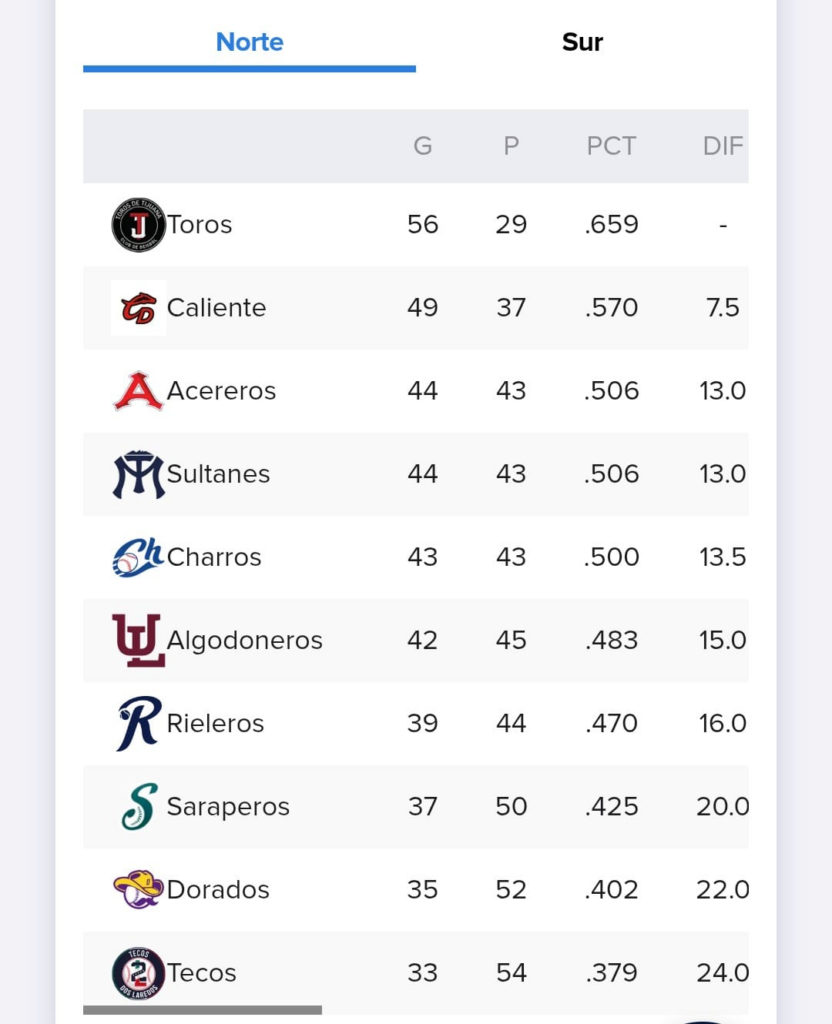Click the P losses column header
The height and width of the screenshot is (1024, 832).
pos(511,146)
